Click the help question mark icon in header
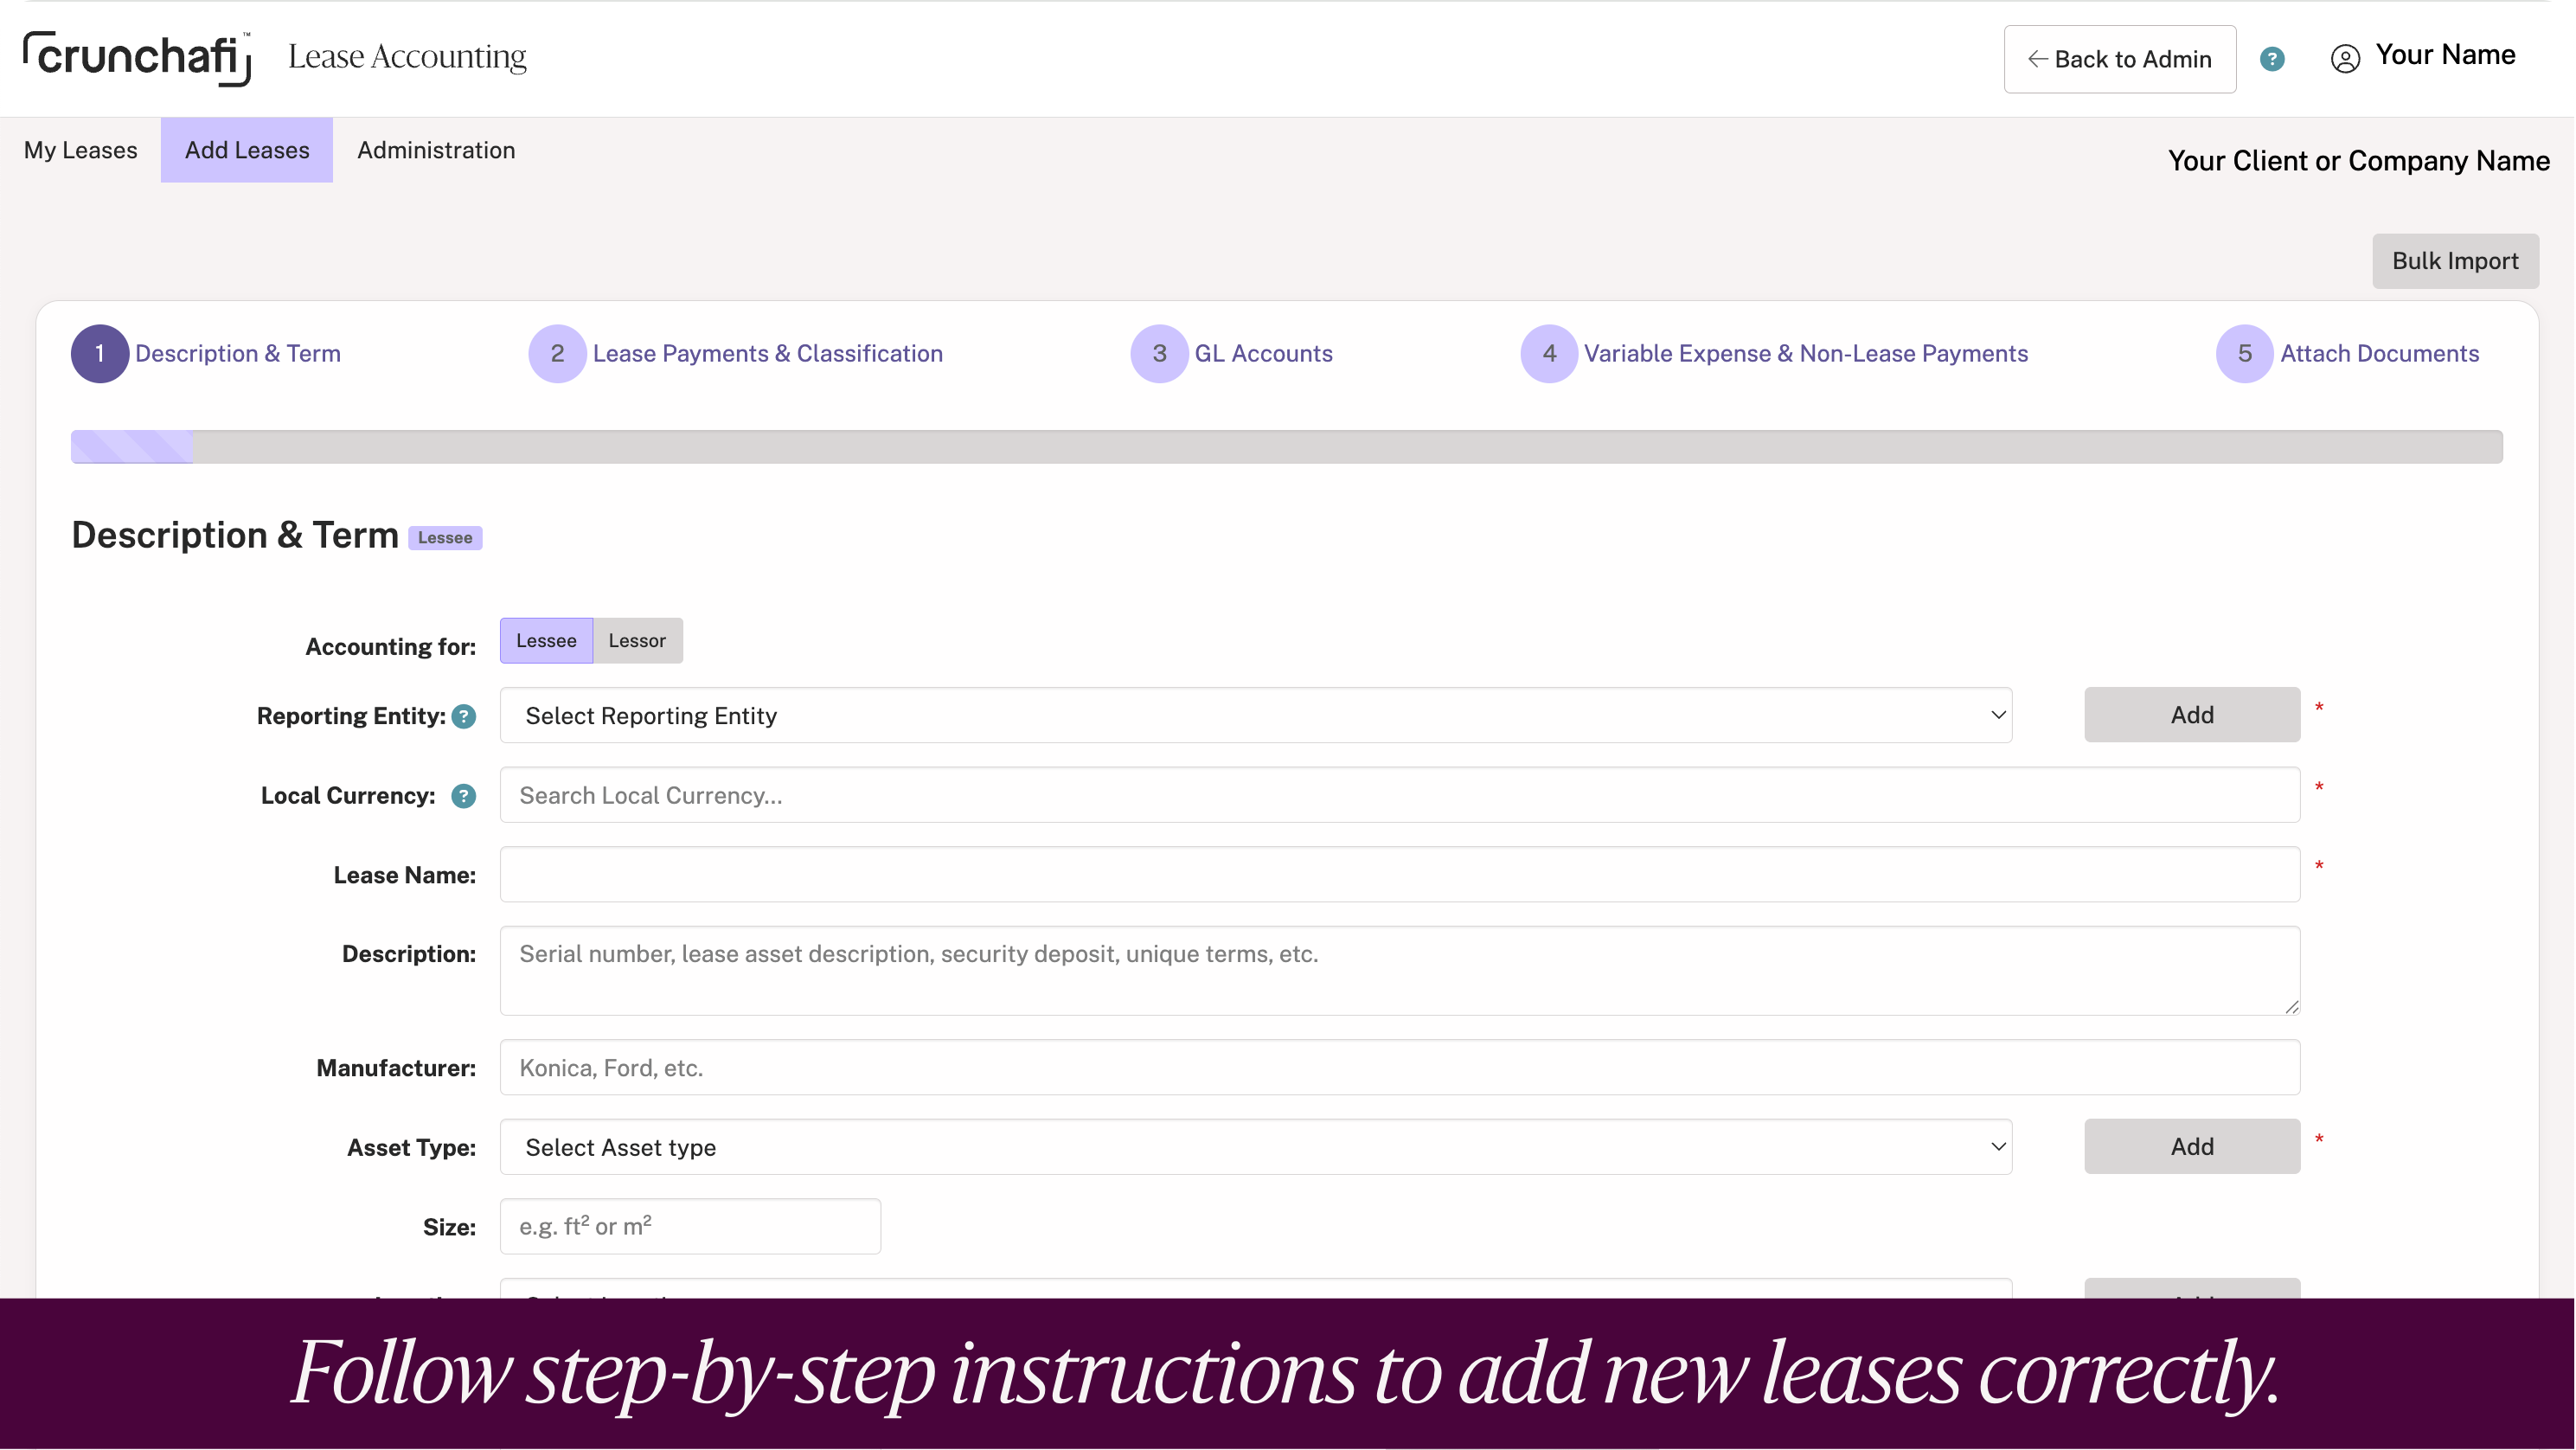2576x1450 pixels. point(2272,59)
